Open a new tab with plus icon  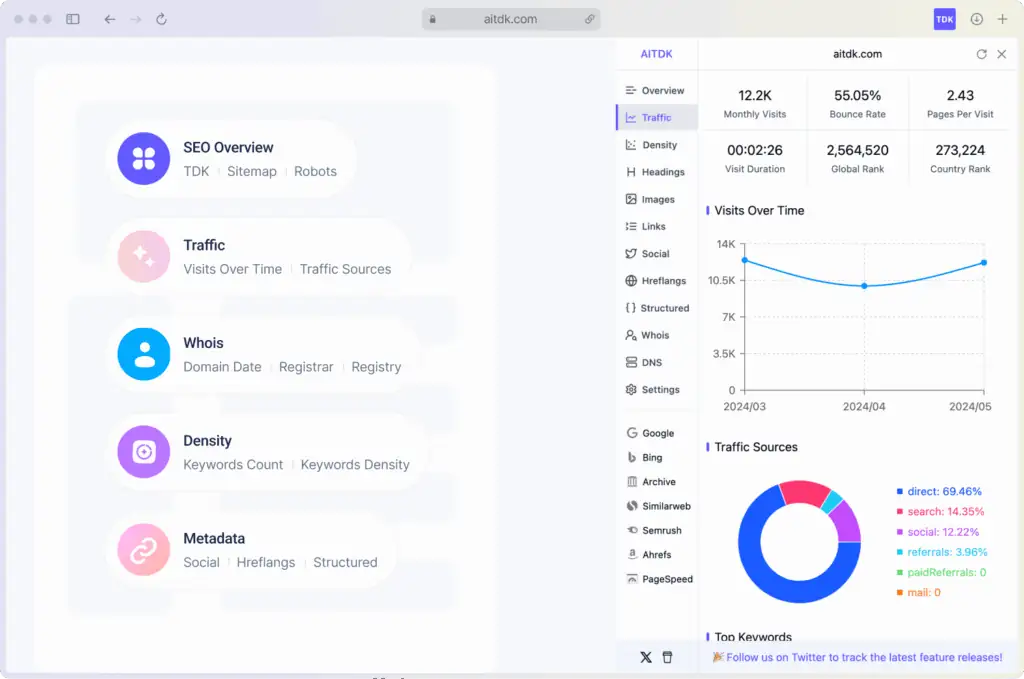[1002, 19]
